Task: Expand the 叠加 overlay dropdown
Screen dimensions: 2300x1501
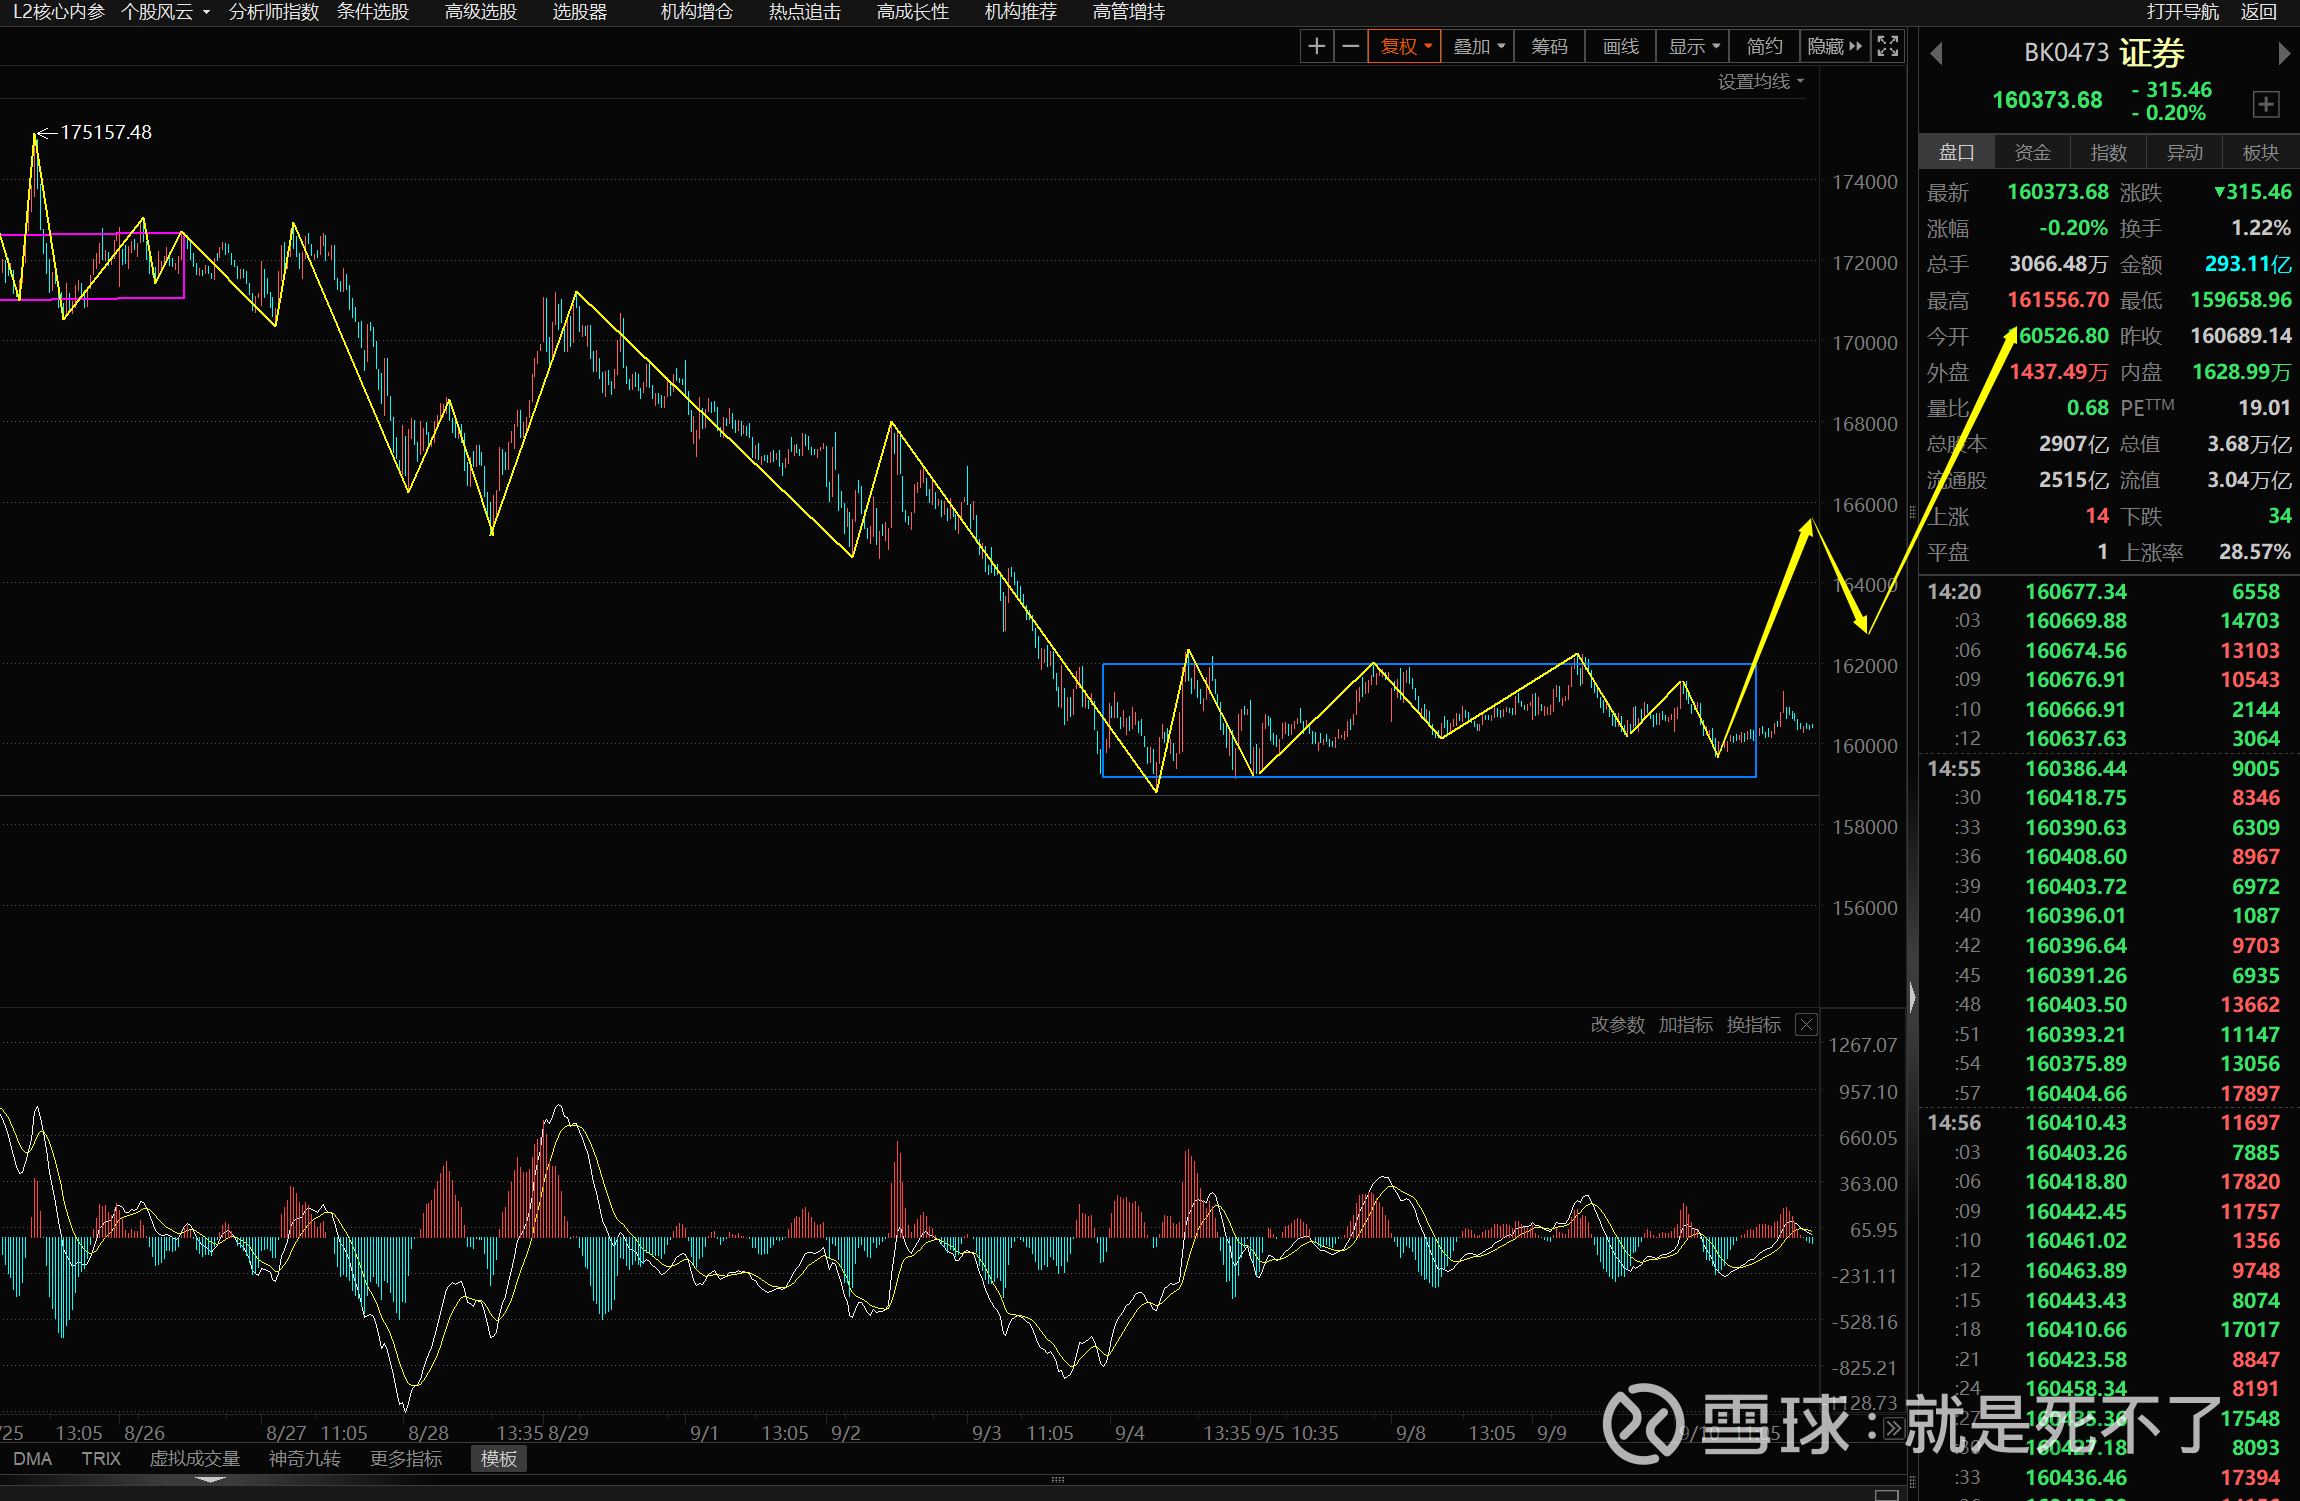Action: [x=1478, y=46]
